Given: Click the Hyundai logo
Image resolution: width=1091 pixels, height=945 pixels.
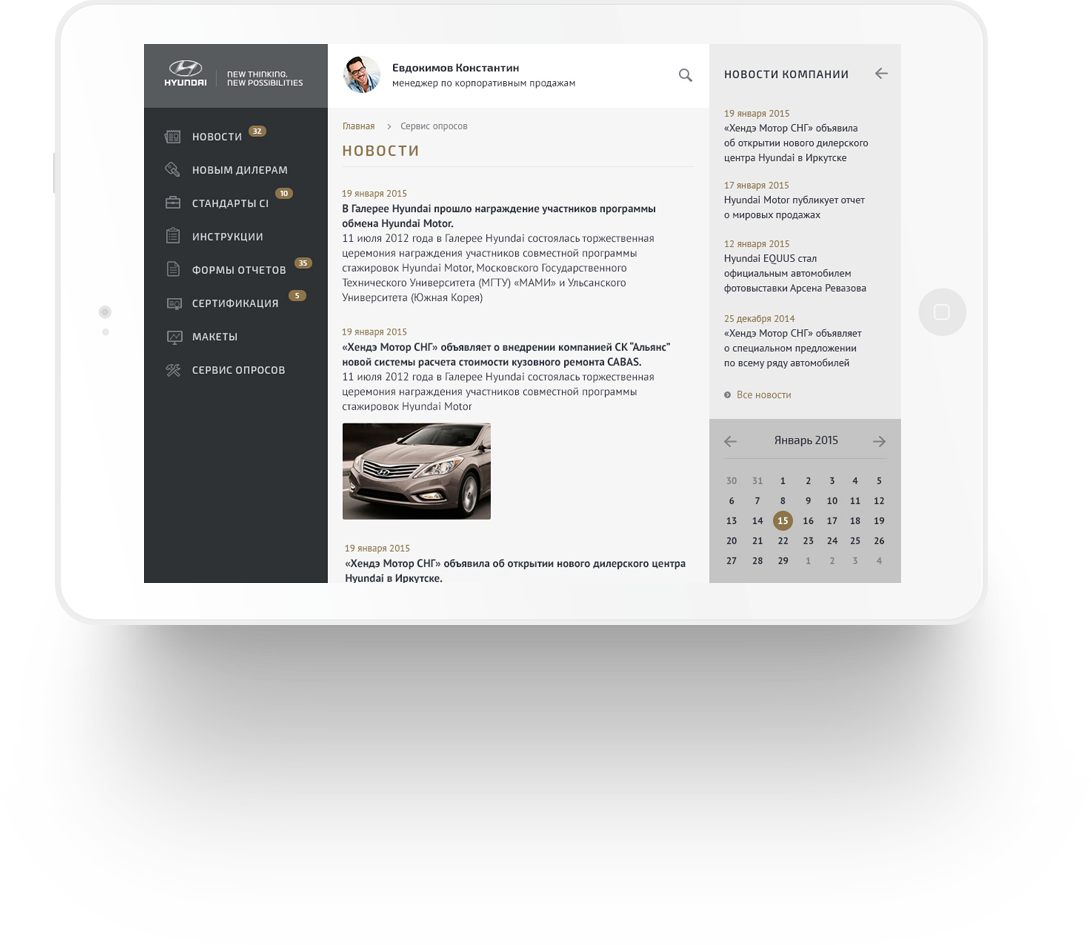Looking at the screenshot, I should click(x=185, y=74).
